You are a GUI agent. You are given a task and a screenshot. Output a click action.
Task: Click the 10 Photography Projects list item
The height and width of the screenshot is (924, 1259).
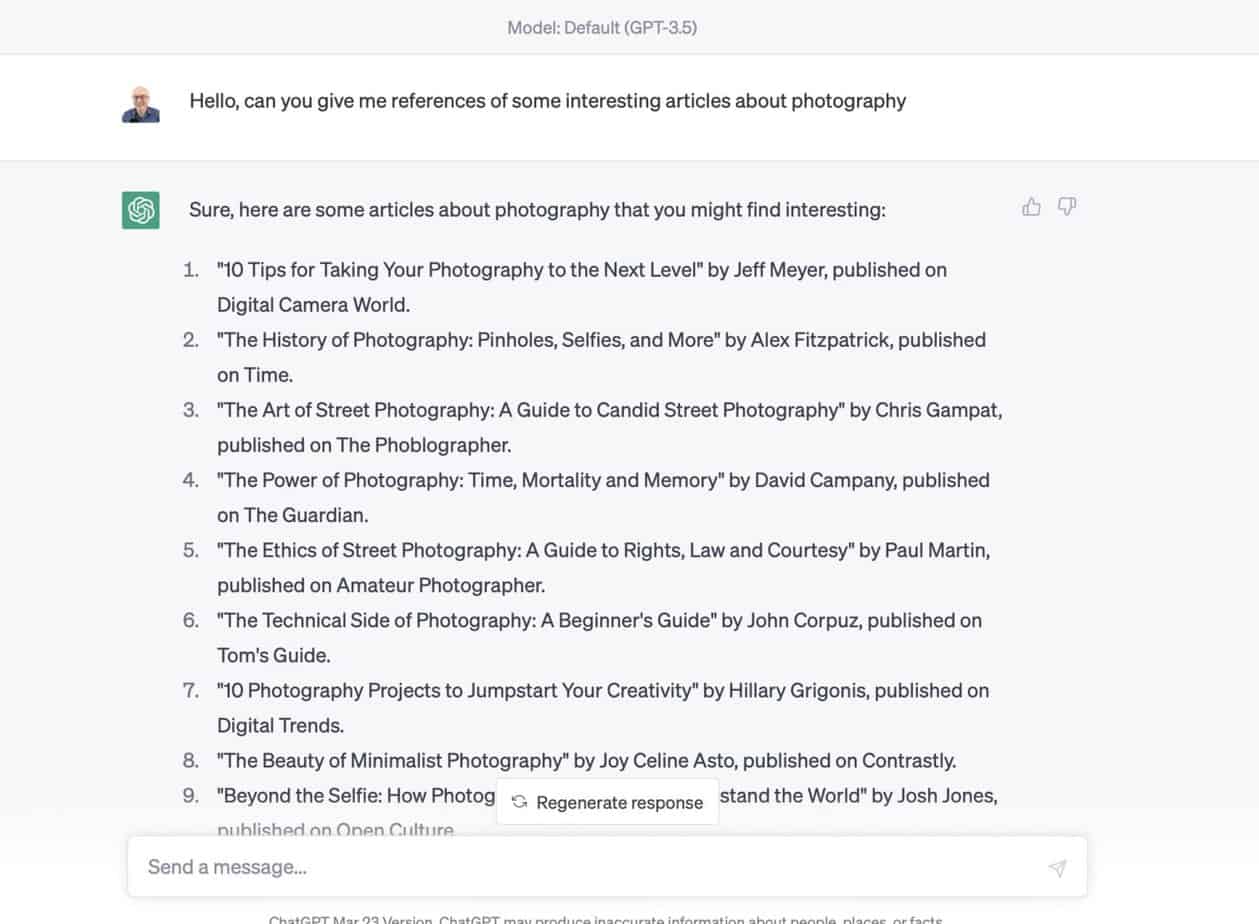(x=603, y=707)
